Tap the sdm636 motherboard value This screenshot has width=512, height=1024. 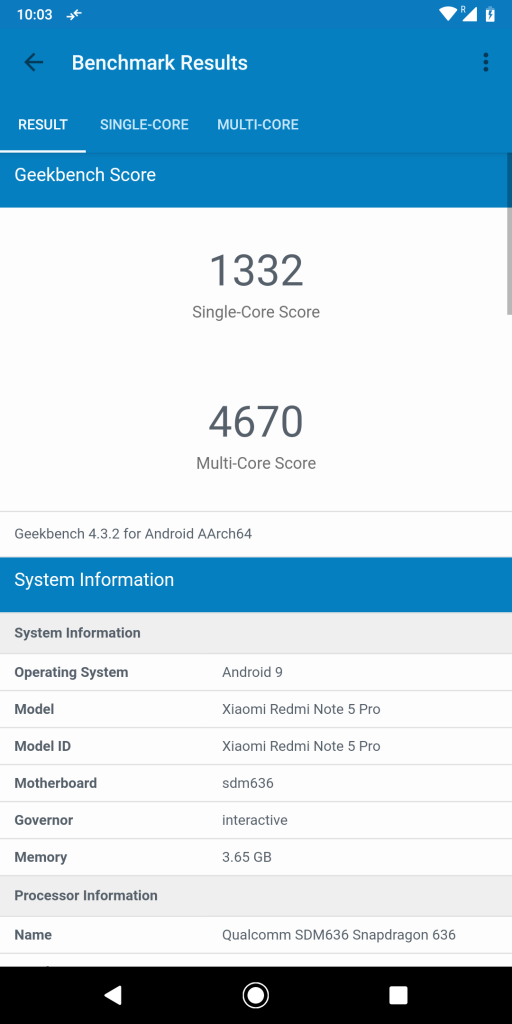click(248, 783)
